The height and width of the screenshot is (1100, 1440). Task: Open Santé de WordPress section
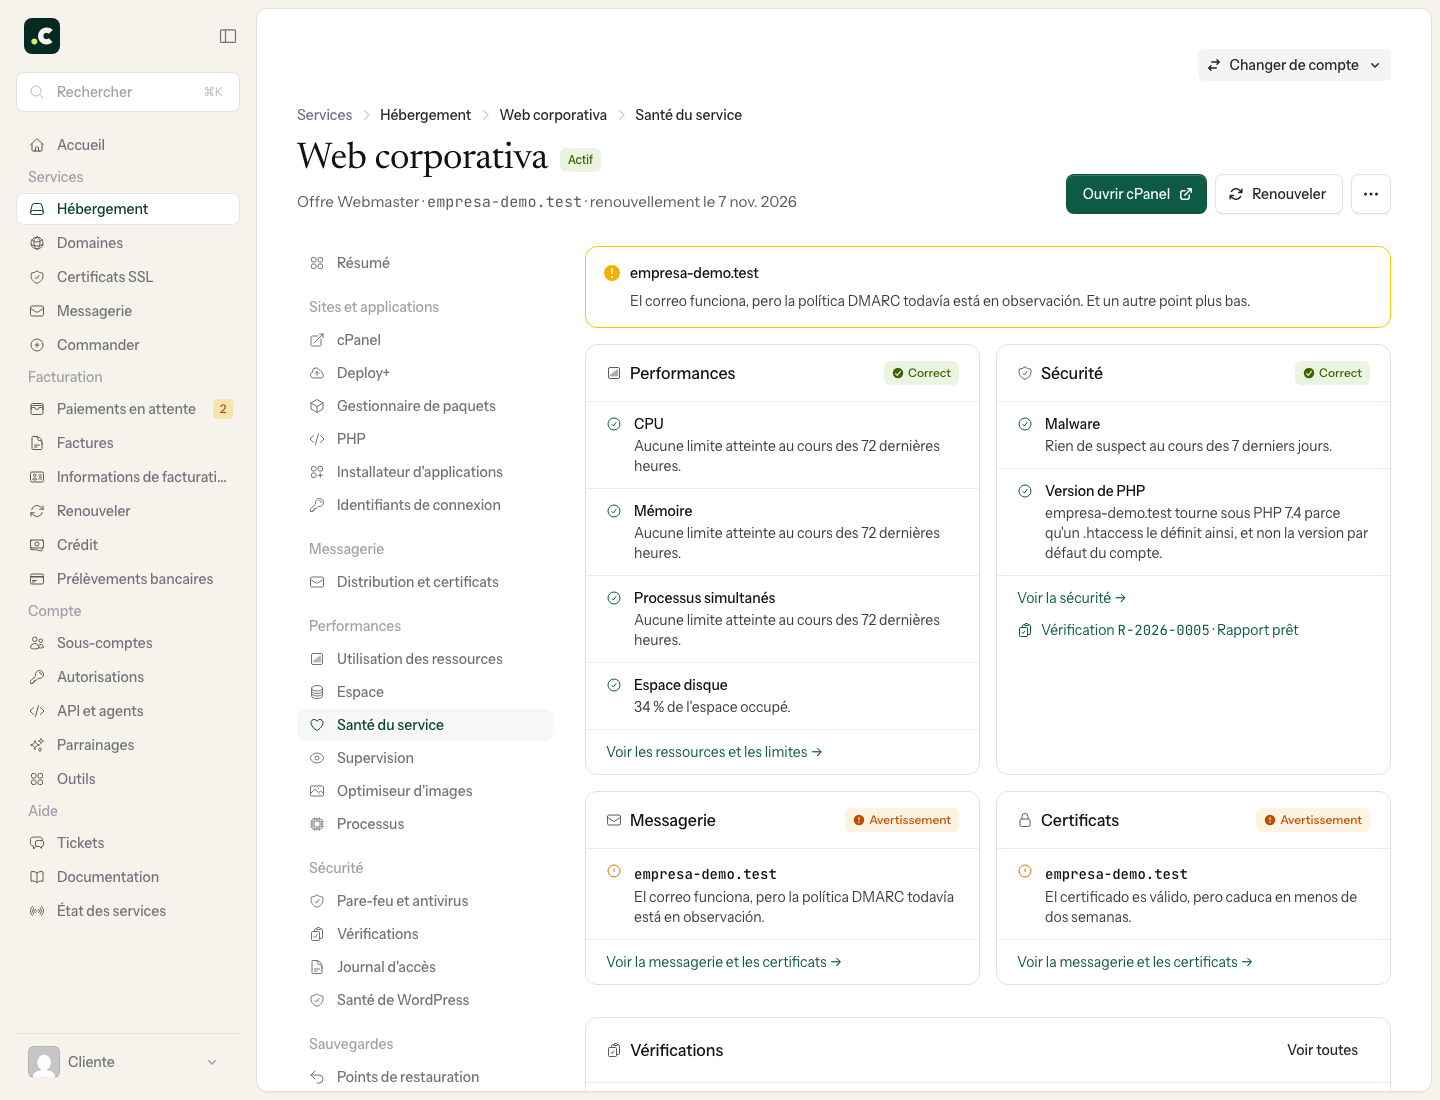coord(425,1000)
